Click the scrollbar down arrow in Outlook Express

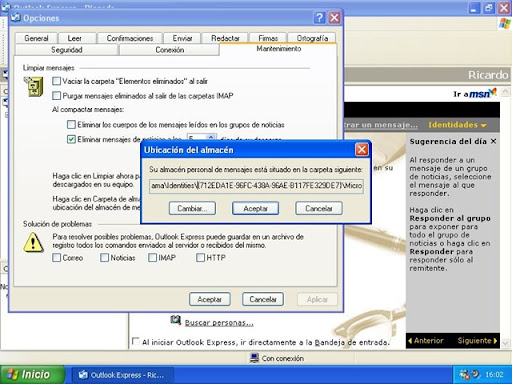click(505, 342)
